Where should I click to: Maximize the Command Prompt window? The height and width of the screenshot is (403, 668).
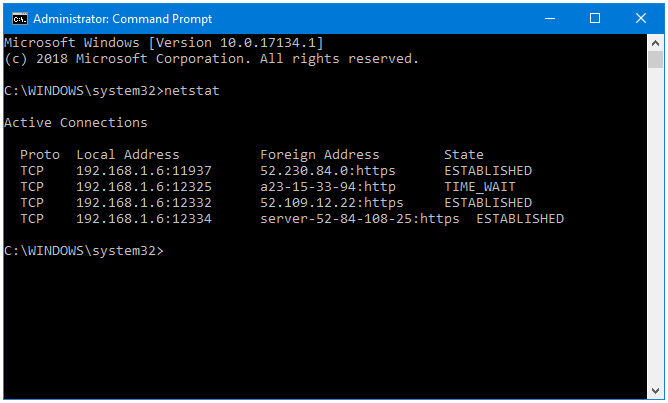pos(595,19)
